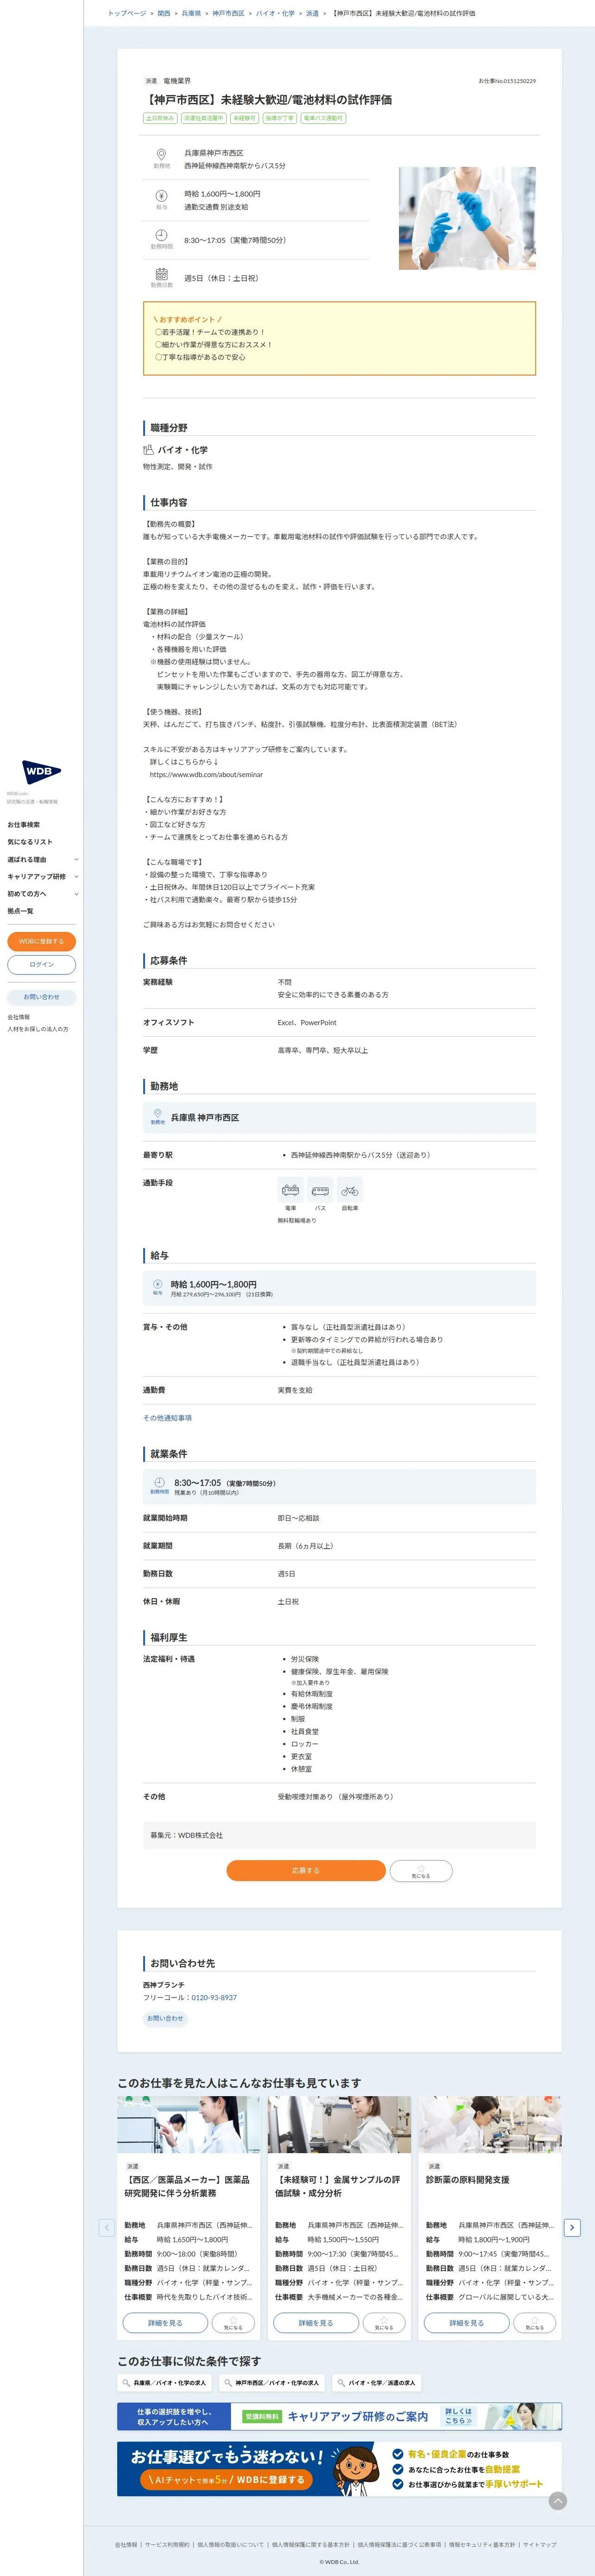Click 詳細を見る on 医薬品メーカー card
The image size is (595, 2576).
165,2323
